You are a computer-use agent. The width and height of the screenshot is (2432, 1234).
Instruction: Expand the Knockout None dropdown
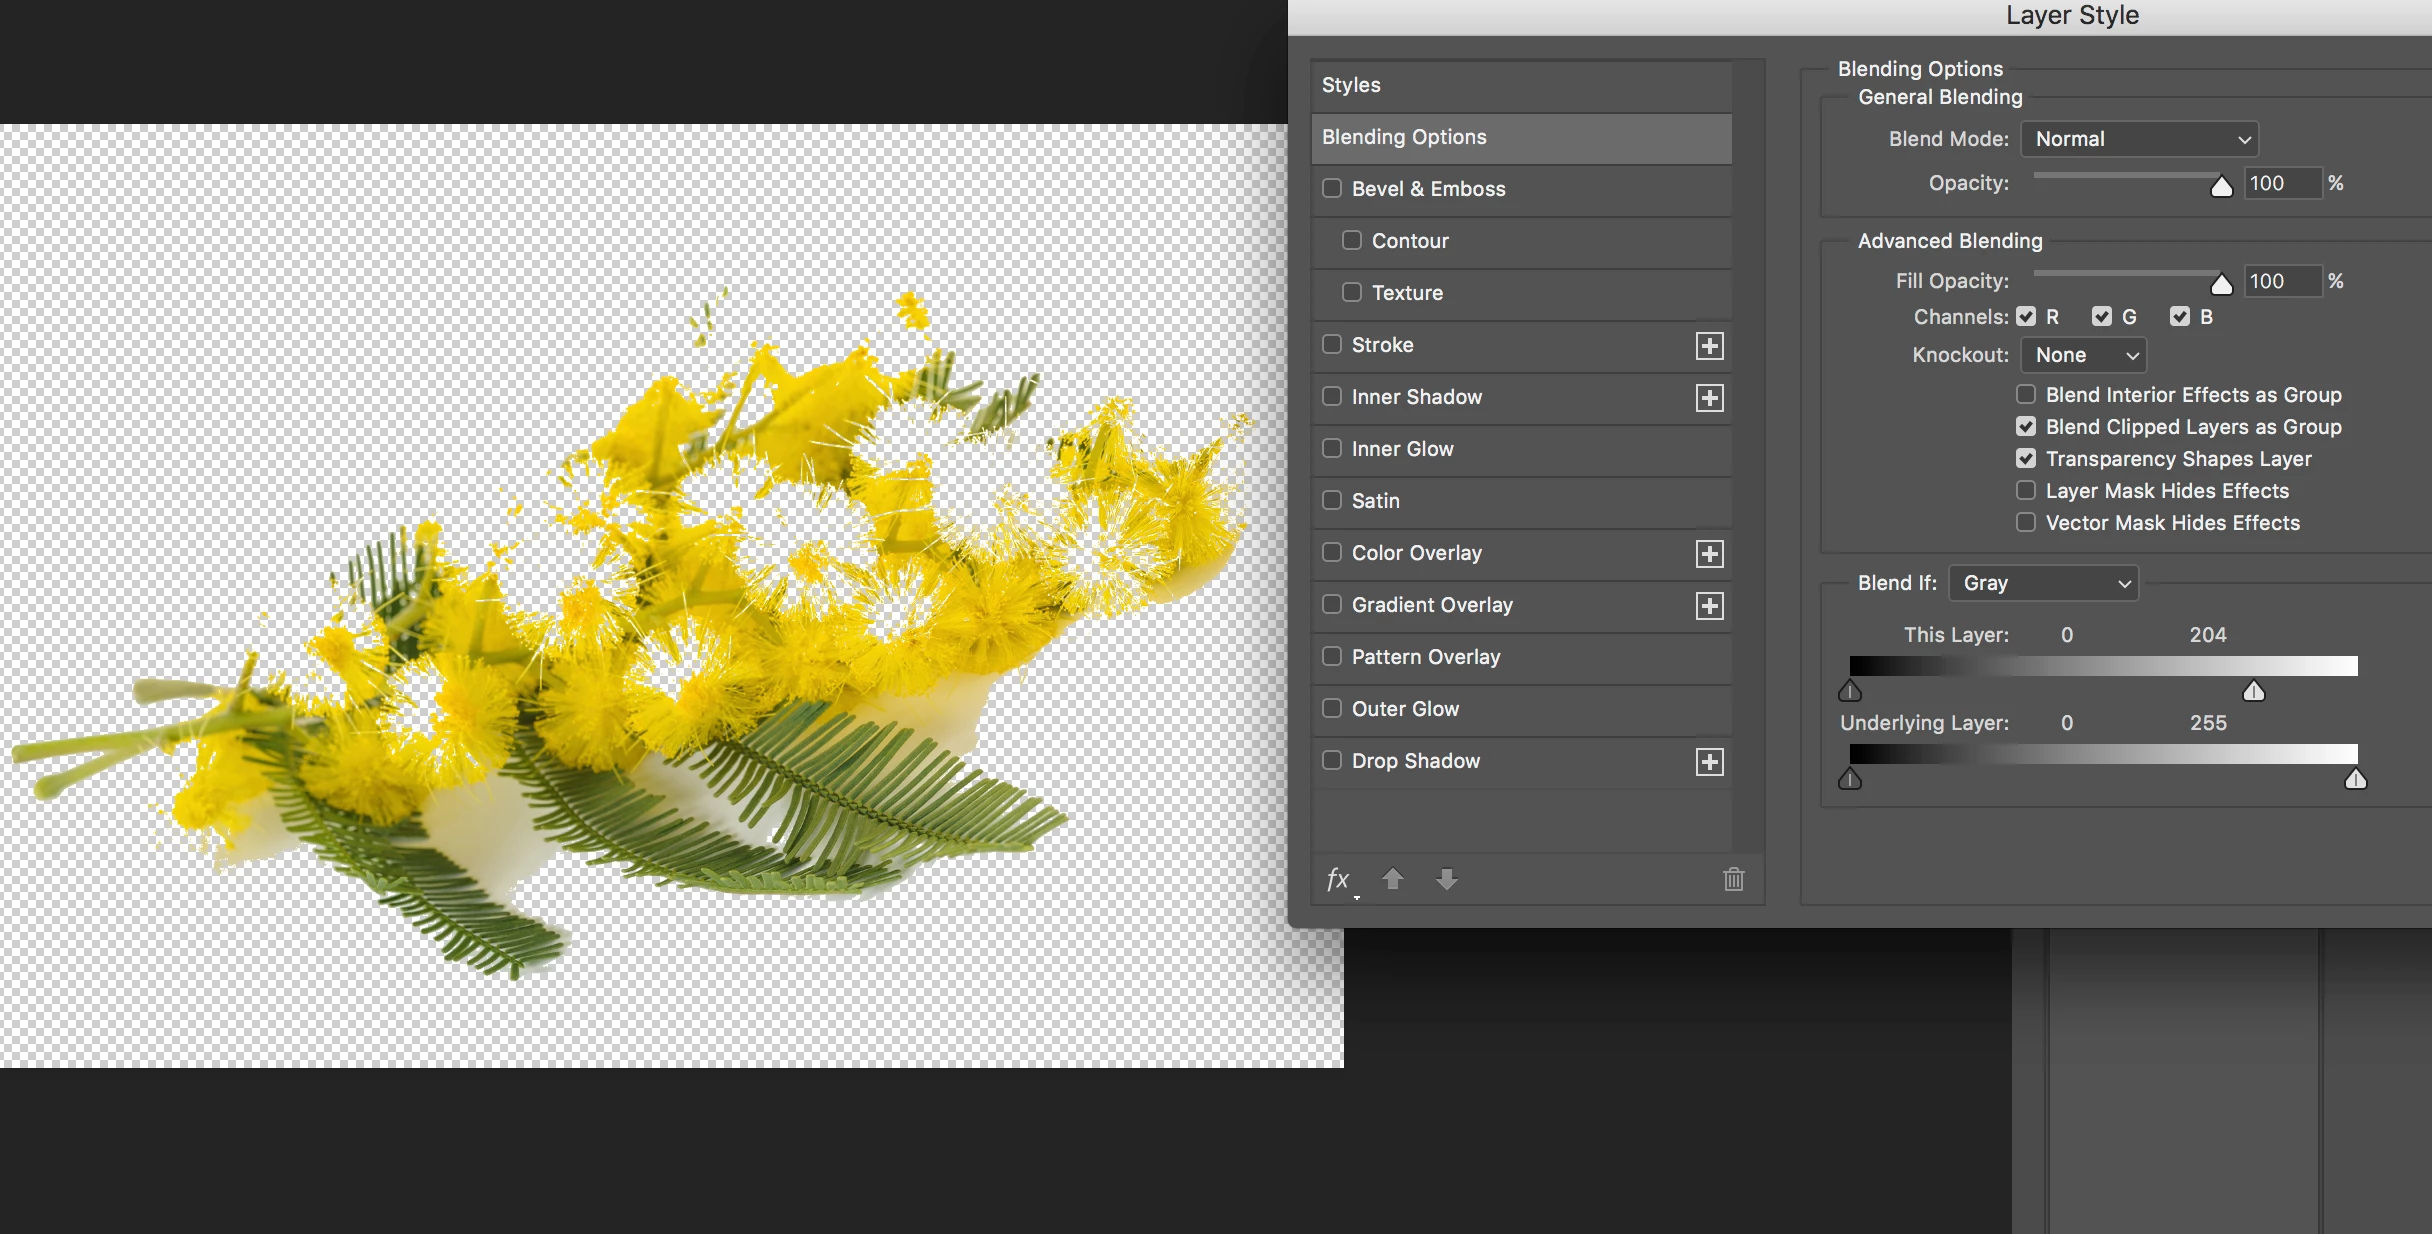[x=2083, y=355]
